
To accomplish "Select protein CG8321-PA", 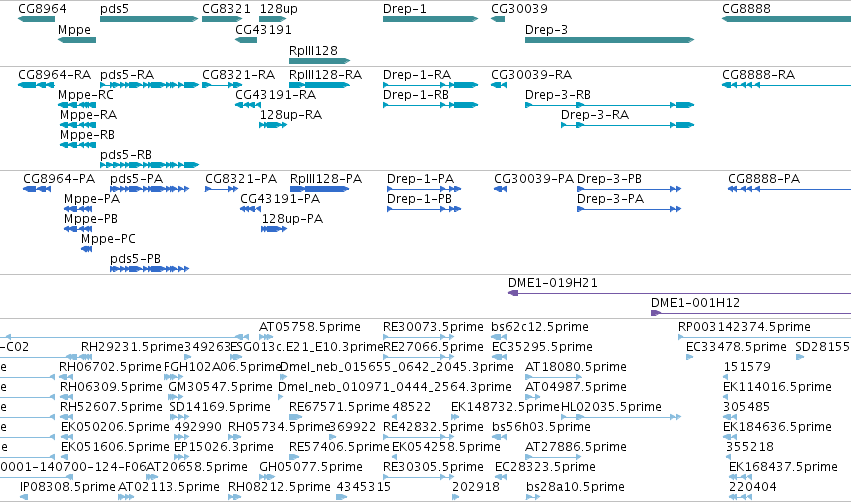I will point(221,189).
